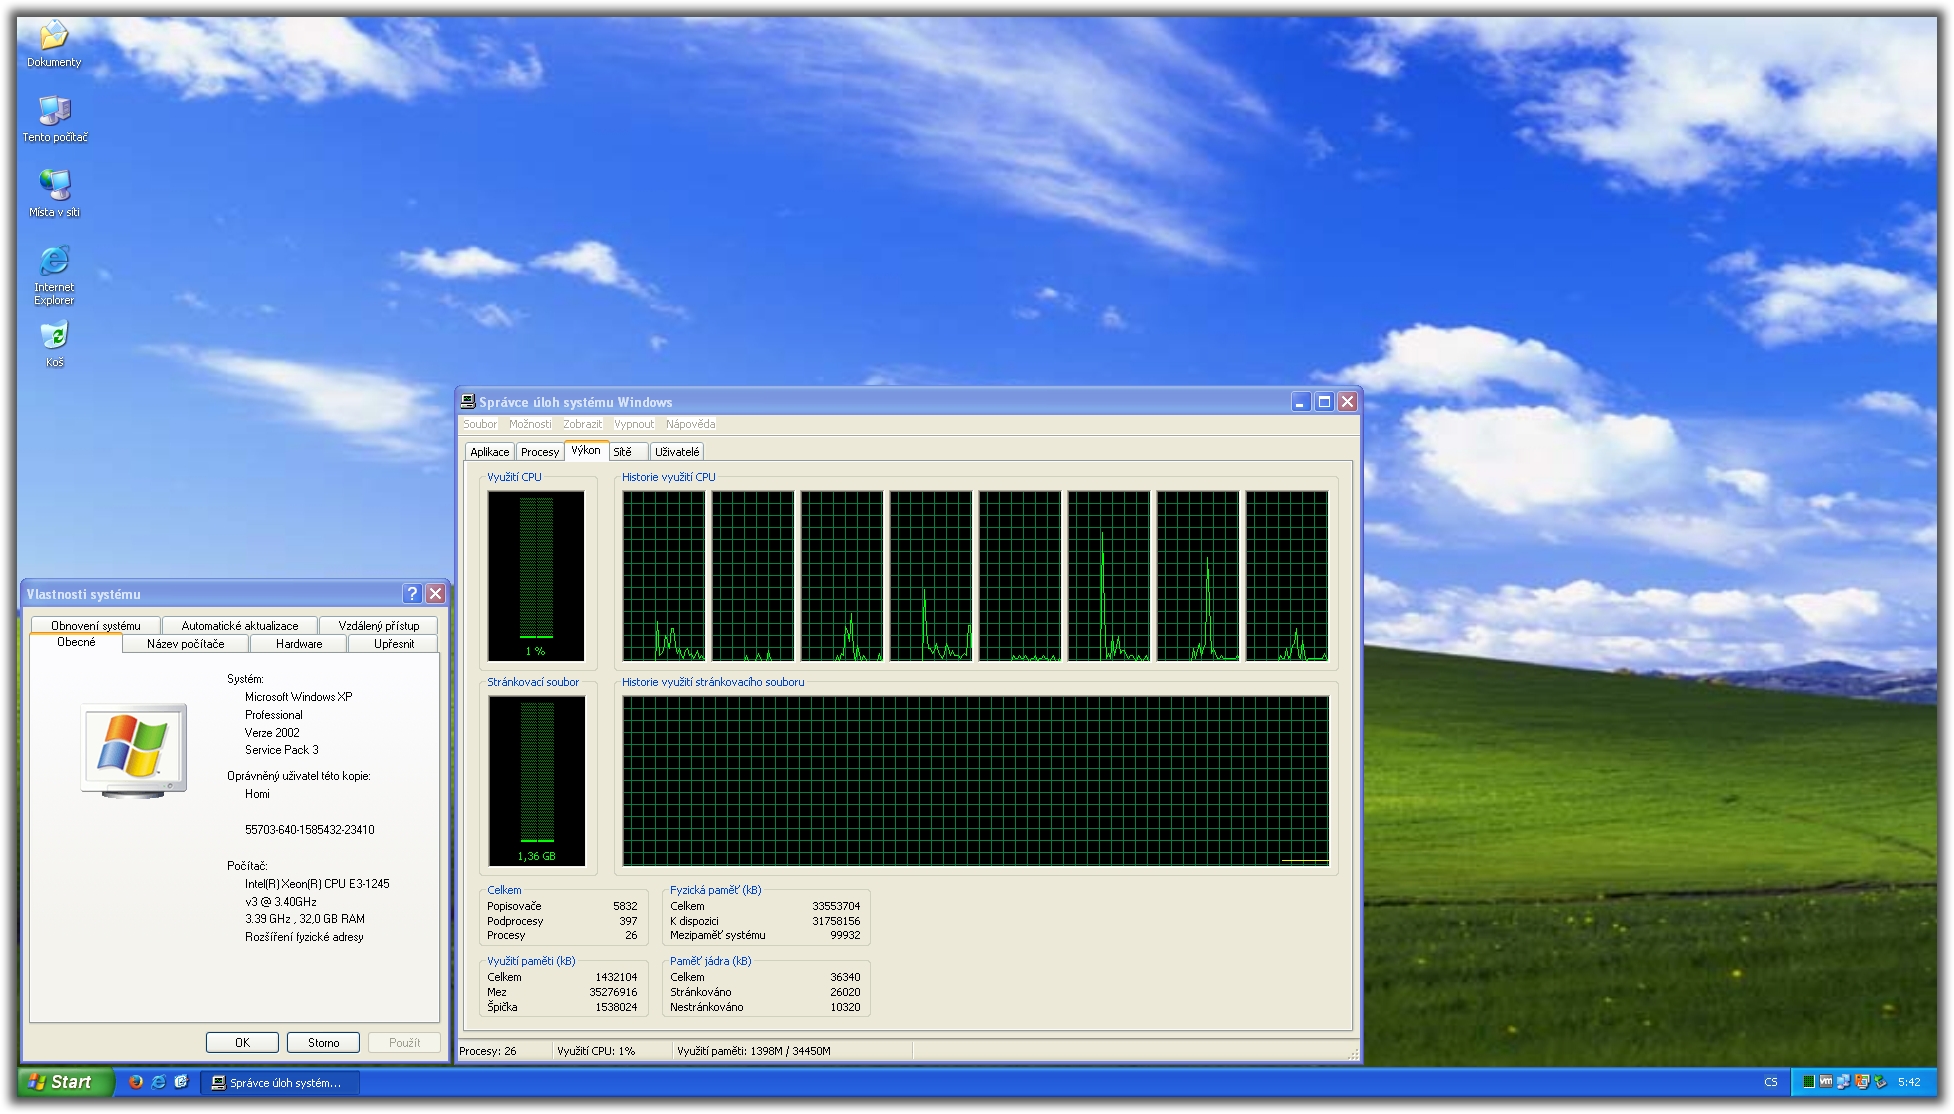The height and width of the screenshot is (1114, 1954).
Task: Open the Hardware tab
Action: [299, 644]
